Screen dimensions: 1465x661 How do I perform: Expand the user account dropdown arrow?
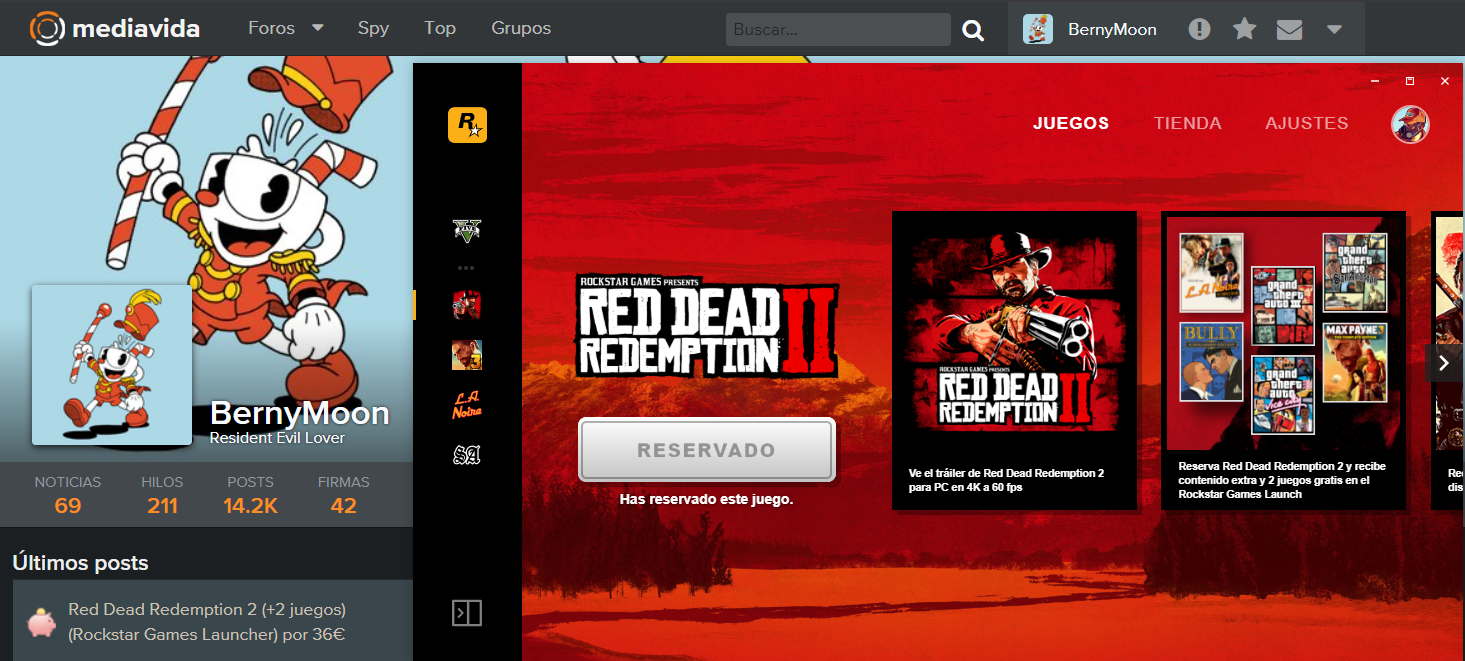click(x=1334, y=29)
